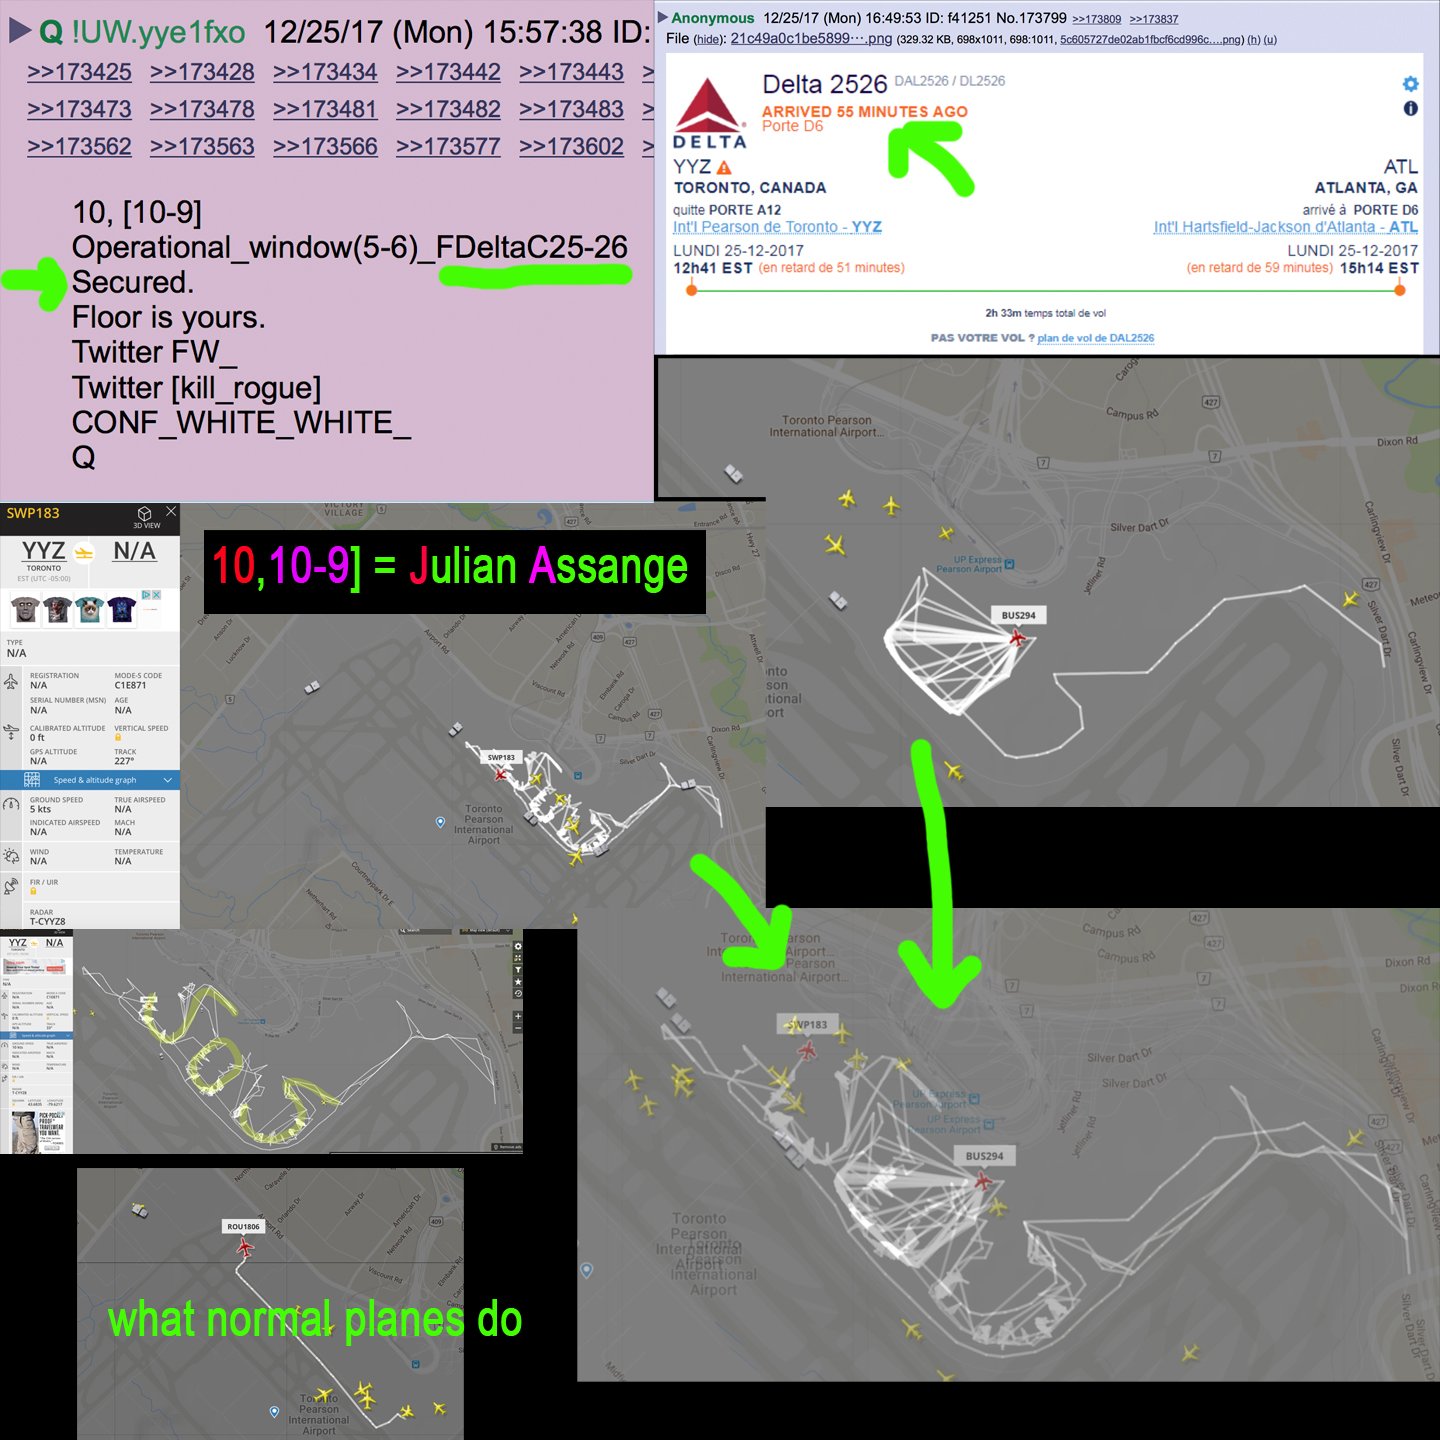Close the t-shirt advertisement
This screenshot has width=1440, height=1440.
(x=156, y=595)
